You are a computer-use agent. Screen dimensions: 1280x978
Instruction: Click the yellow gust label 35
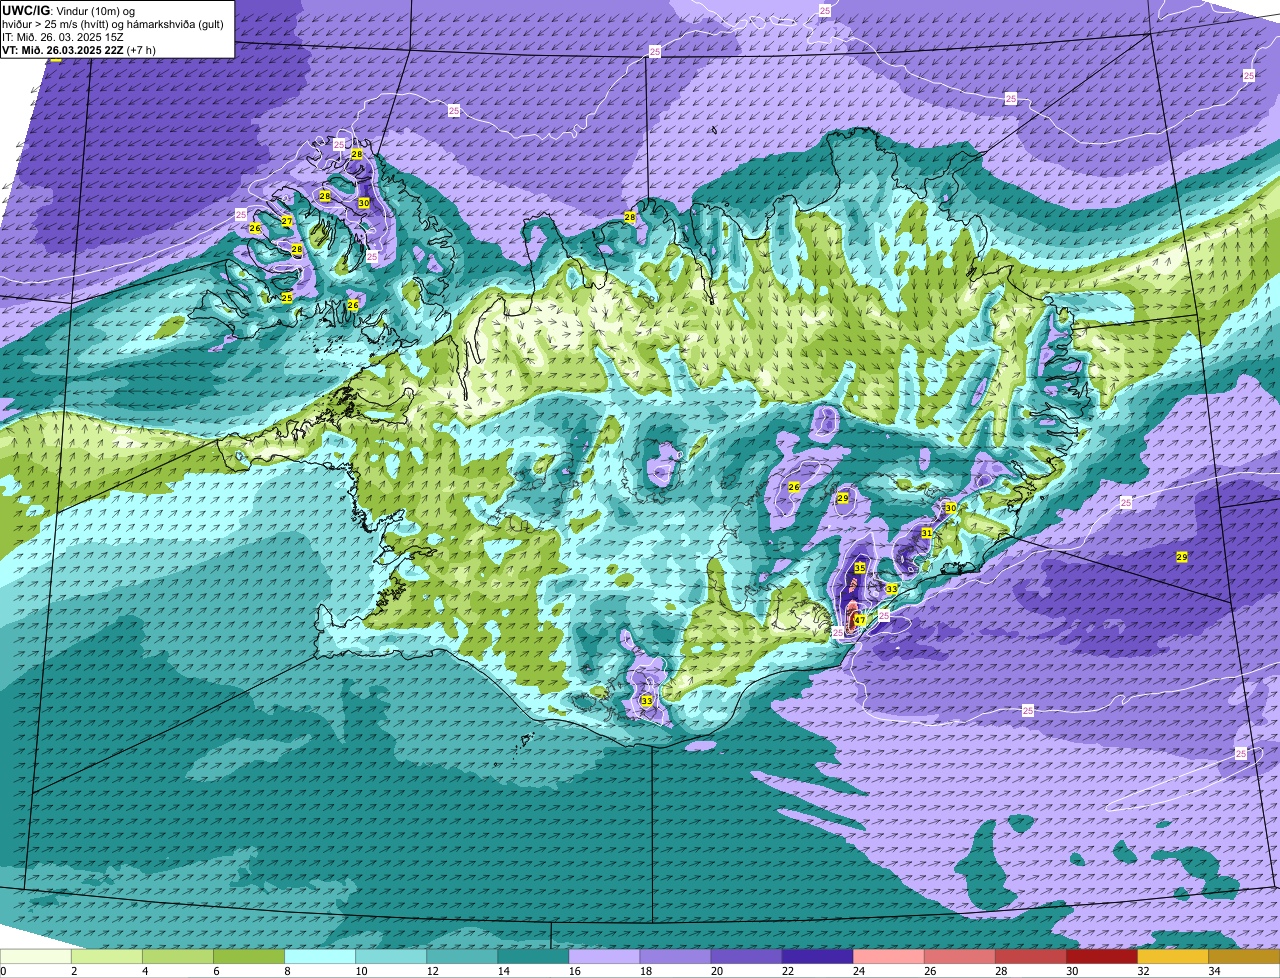click(x=860, y=568)
